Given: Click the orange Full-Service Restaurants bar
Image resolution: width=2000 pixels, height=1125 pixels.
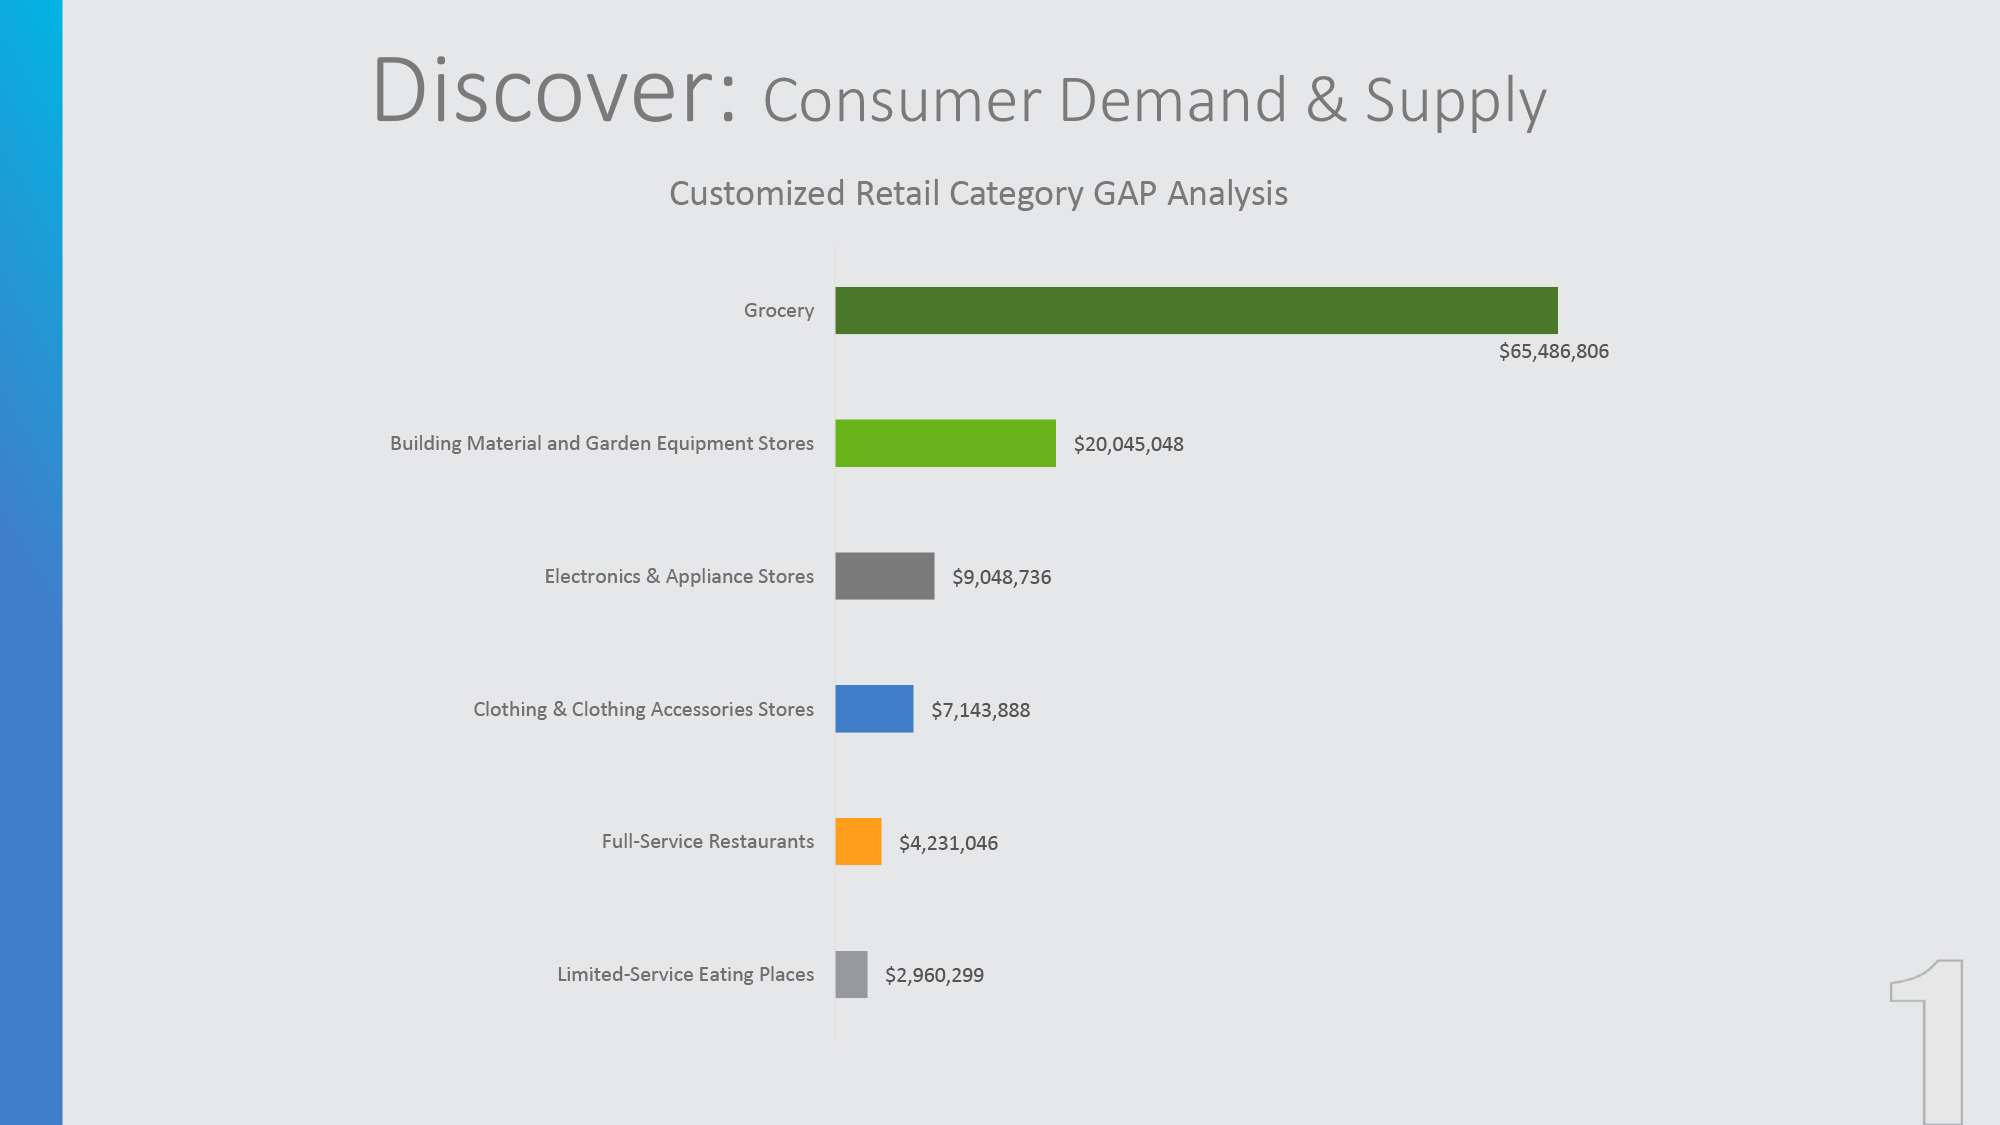Looking at the screenshot, I should coord(858,841).
